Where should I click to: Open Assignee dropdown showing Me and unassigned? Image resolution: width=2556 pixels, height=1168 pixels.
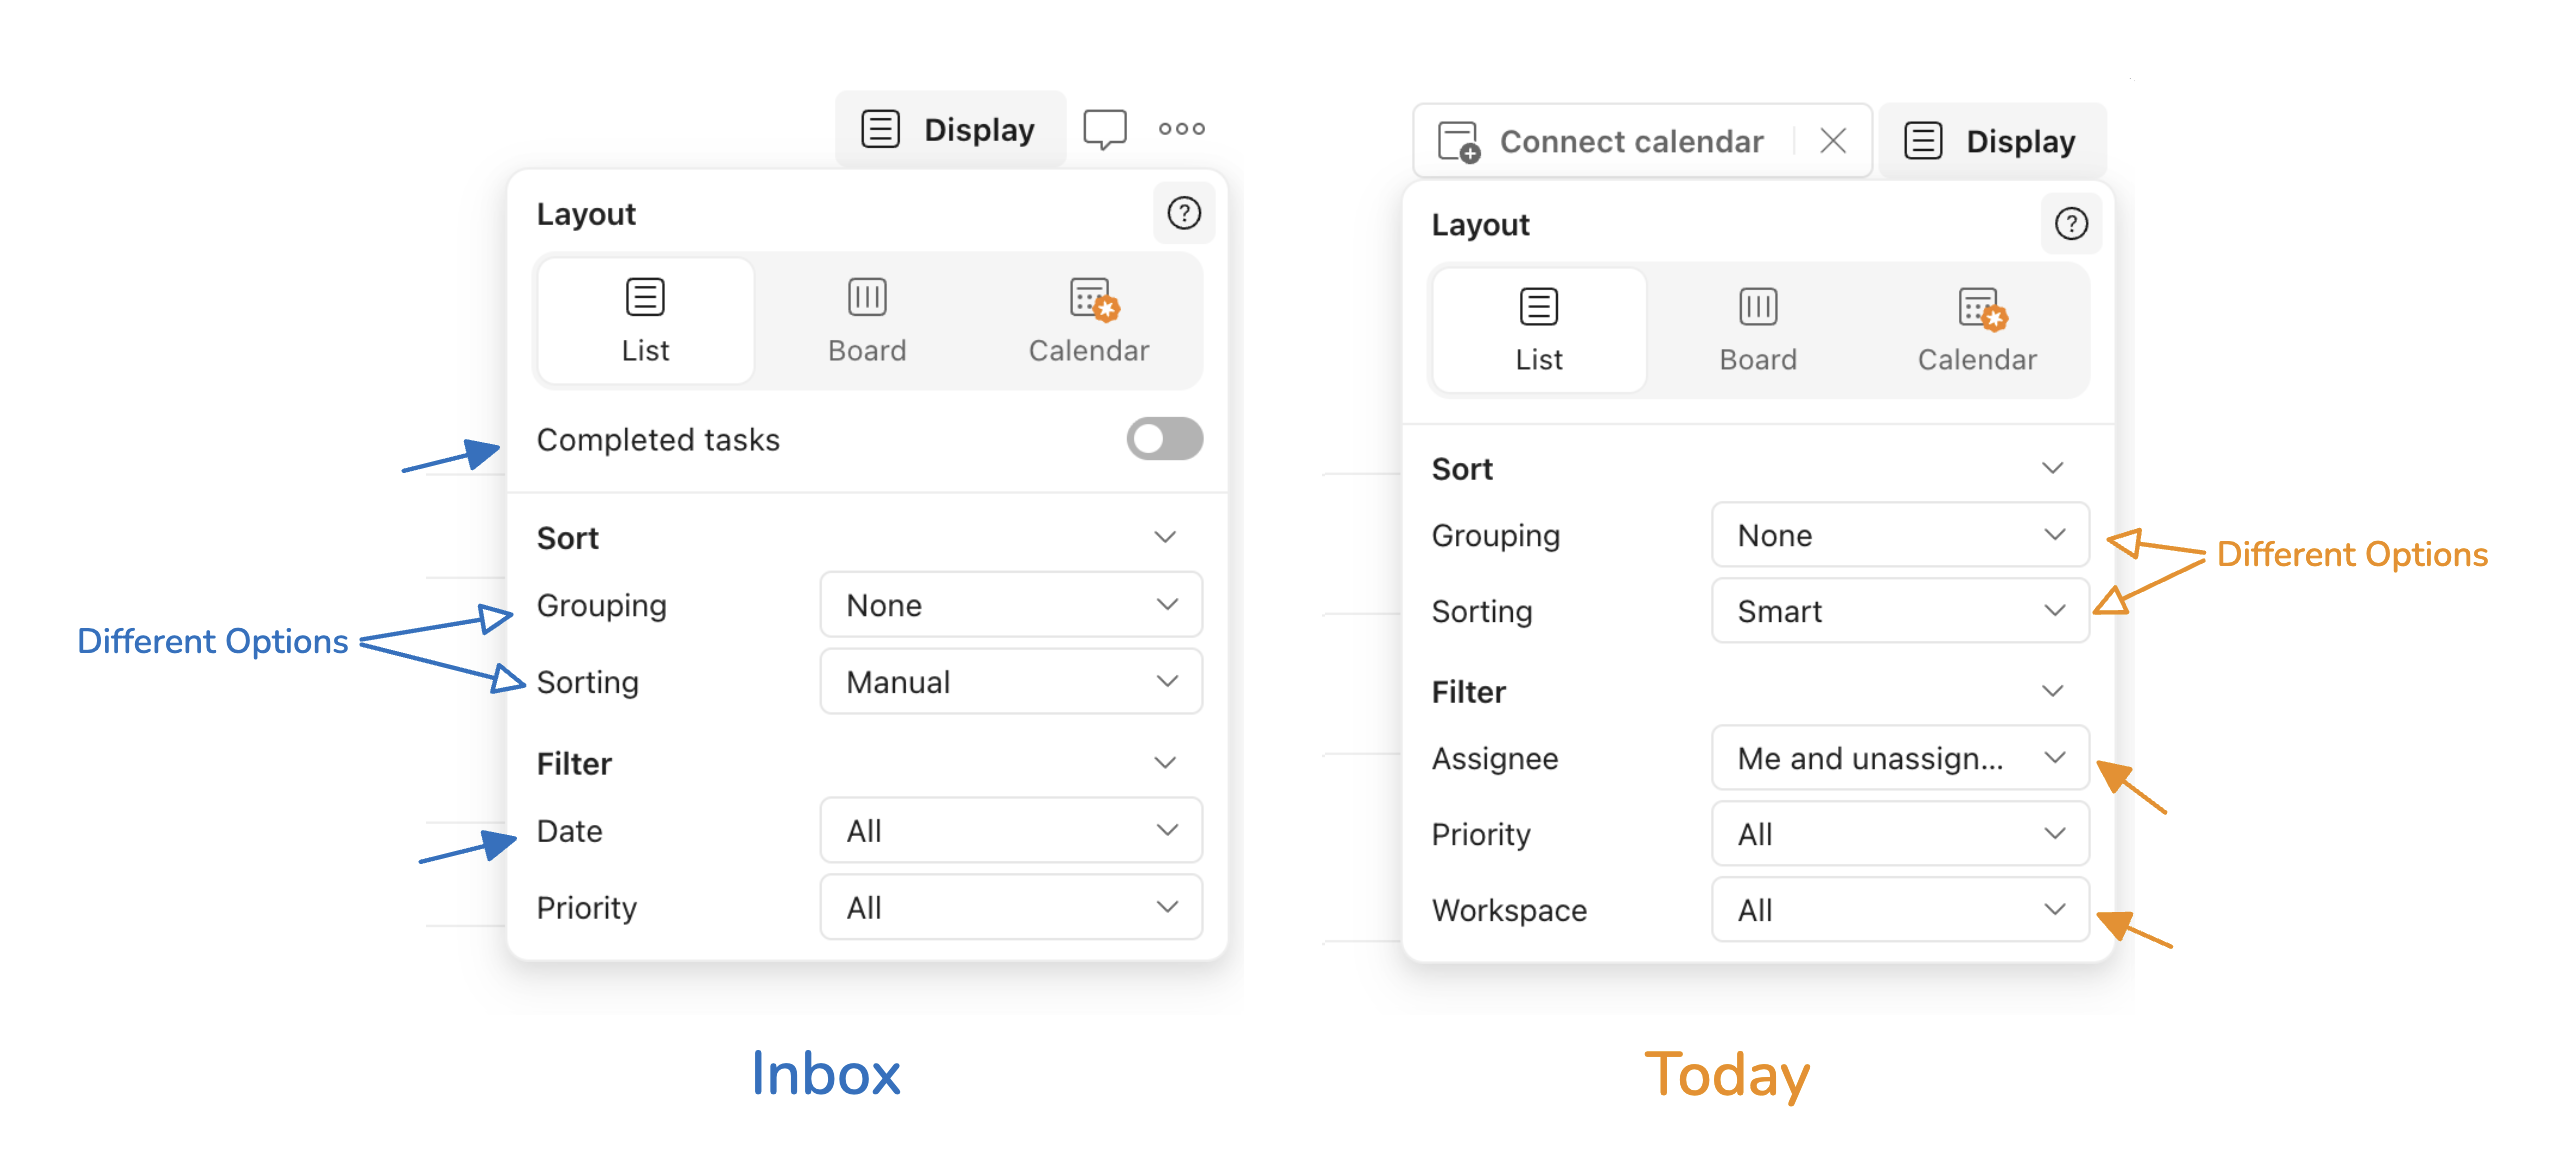click(1899, 758)
